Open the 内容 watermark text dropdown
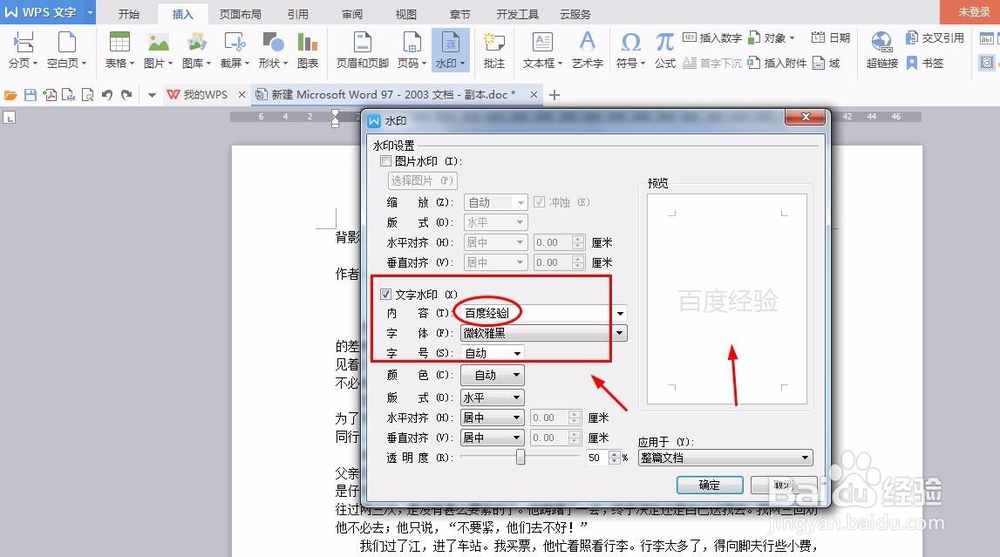 (x=620, y=313)
